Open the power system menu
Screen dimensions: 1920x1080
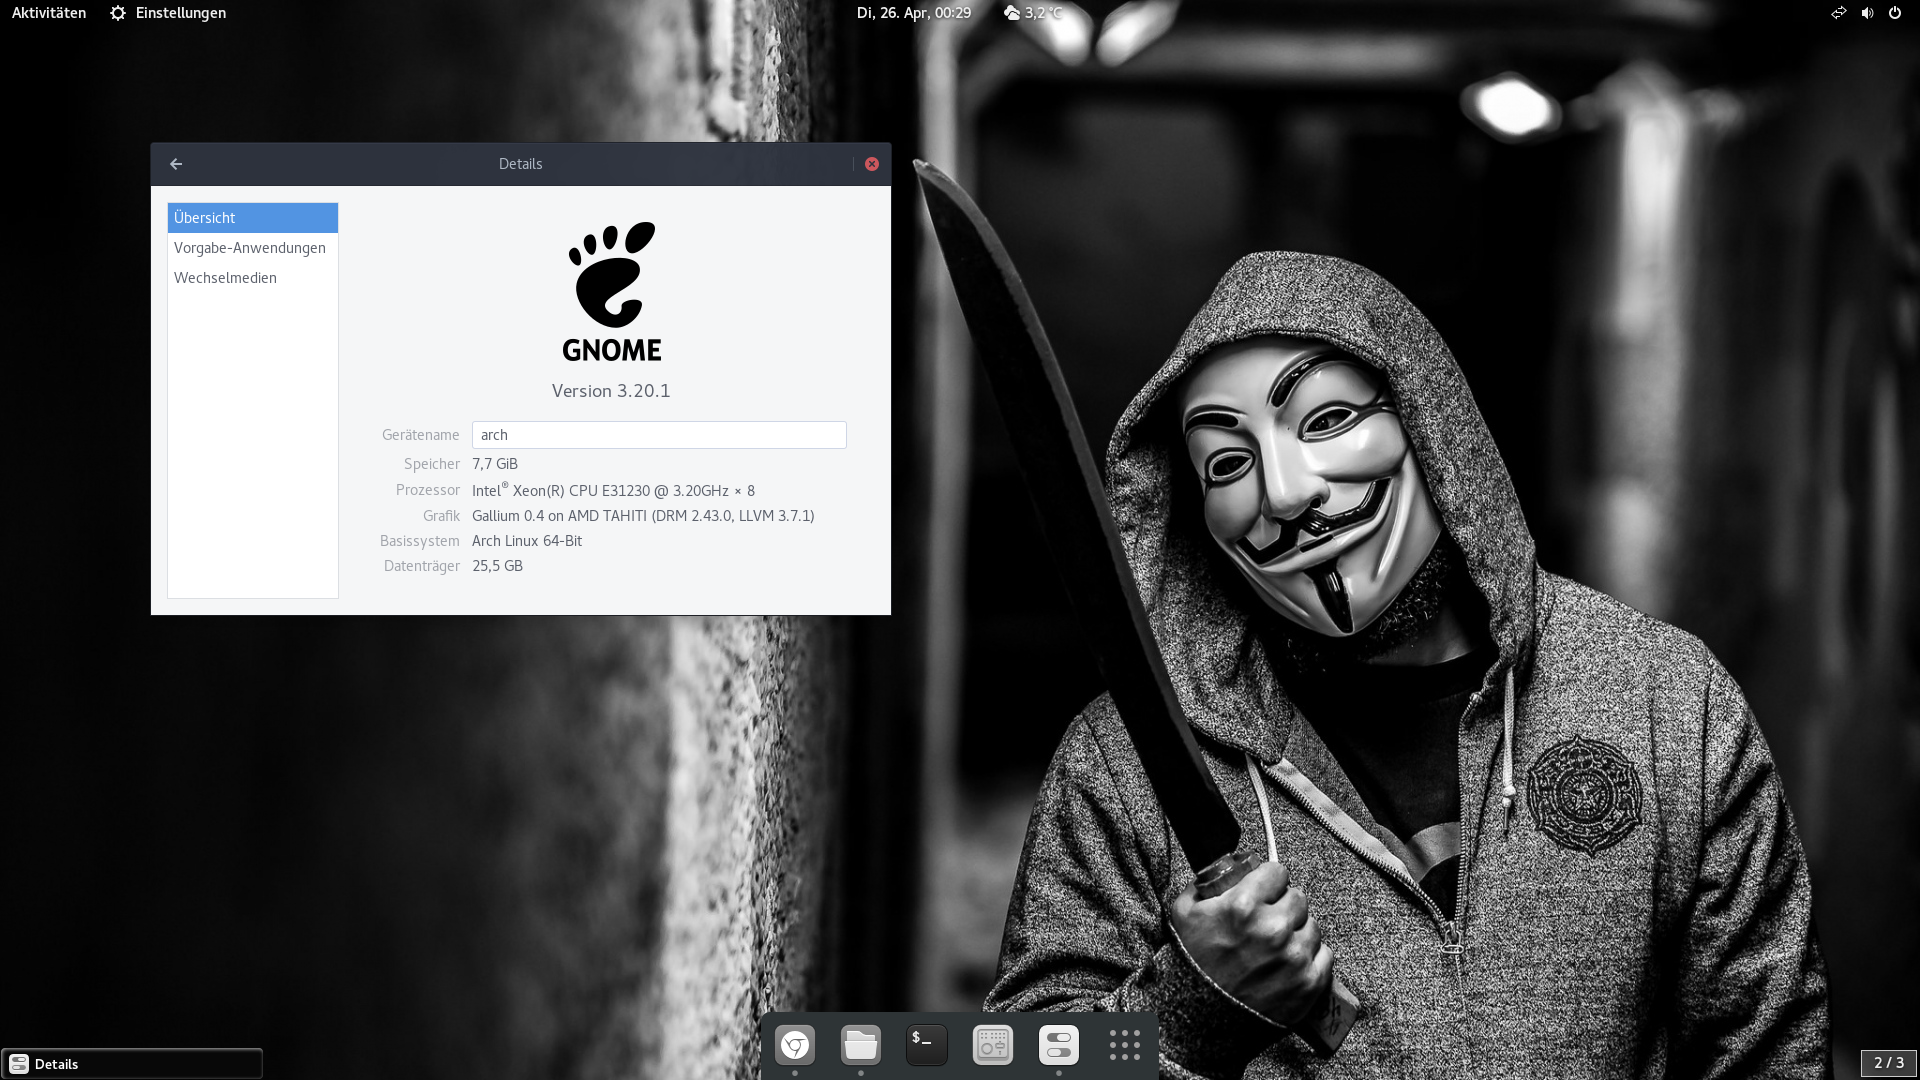pyautogui.click(x=1895, y=13)
